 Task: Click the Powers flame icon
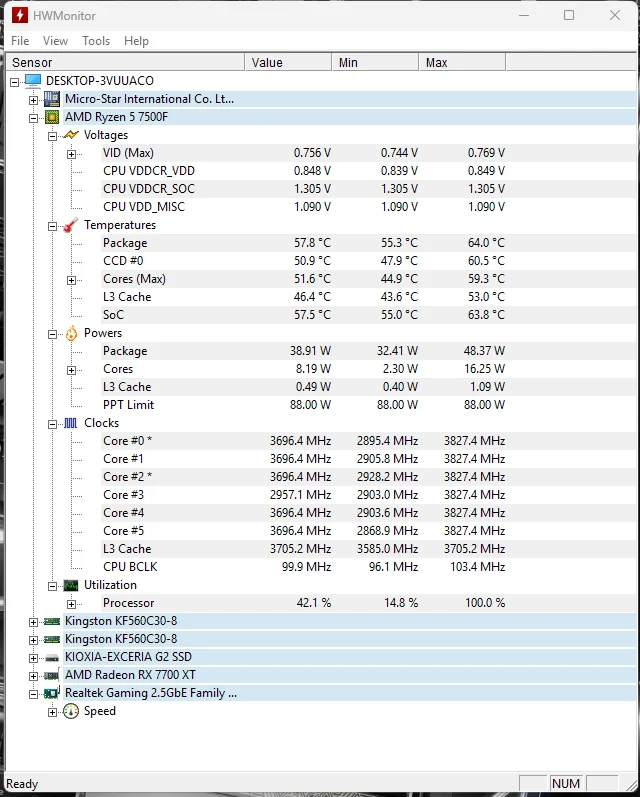(x=71, y=333)
